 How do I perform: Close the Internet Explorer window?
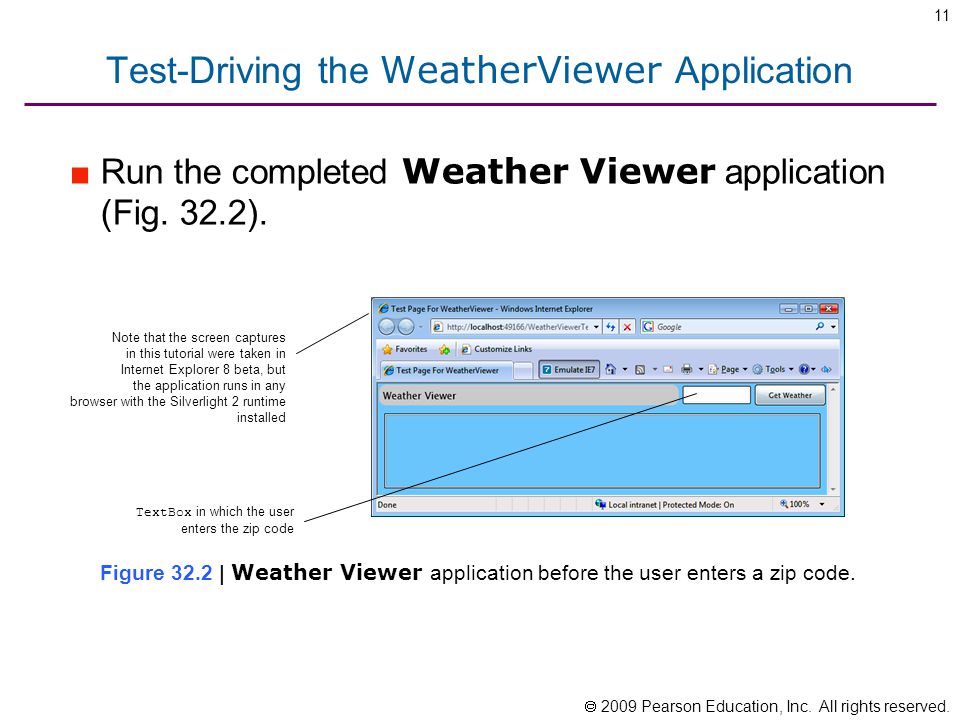(828, 309)
